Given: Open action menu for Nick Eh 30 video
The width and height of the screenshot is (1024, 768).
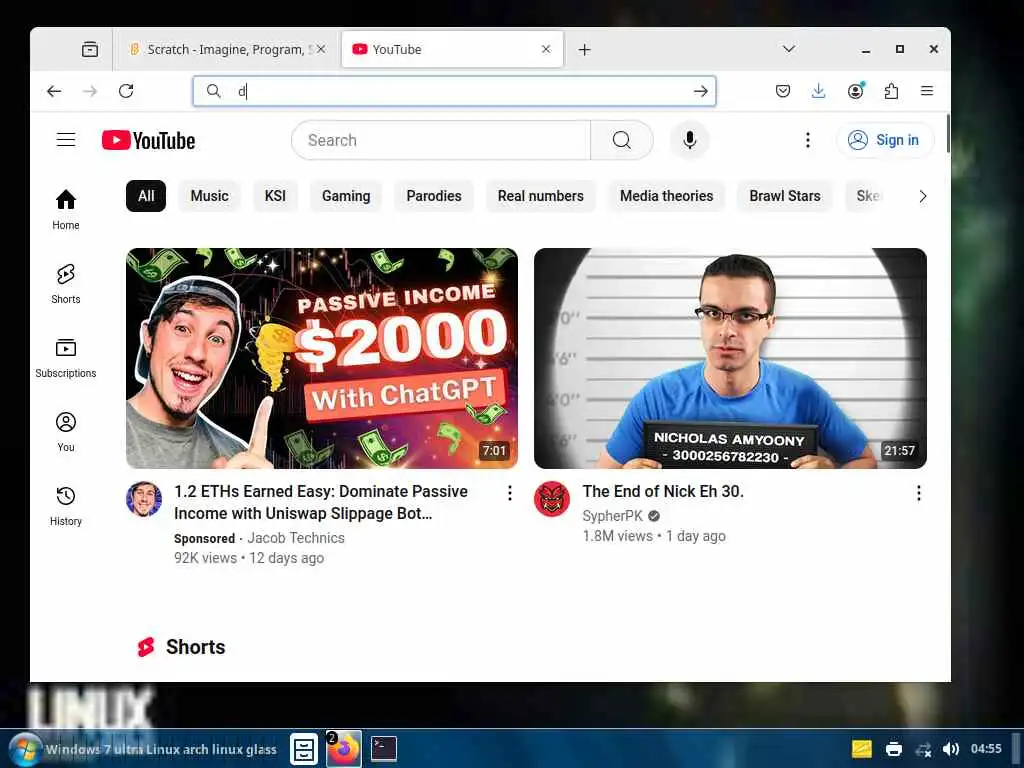Looking at the screenshot, I should point(919,493).
